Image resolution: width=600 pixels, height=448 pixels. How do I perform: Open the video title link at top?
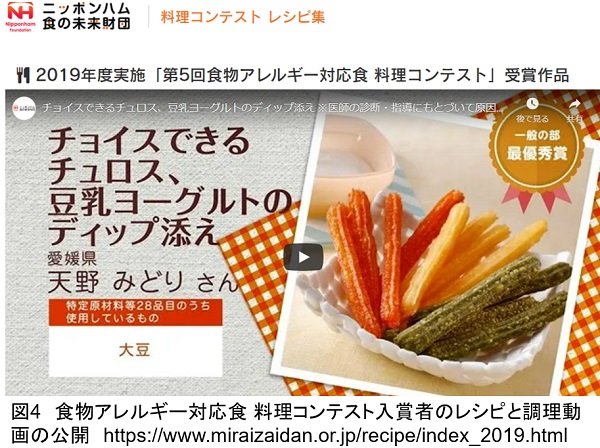(x=272, y=108)
